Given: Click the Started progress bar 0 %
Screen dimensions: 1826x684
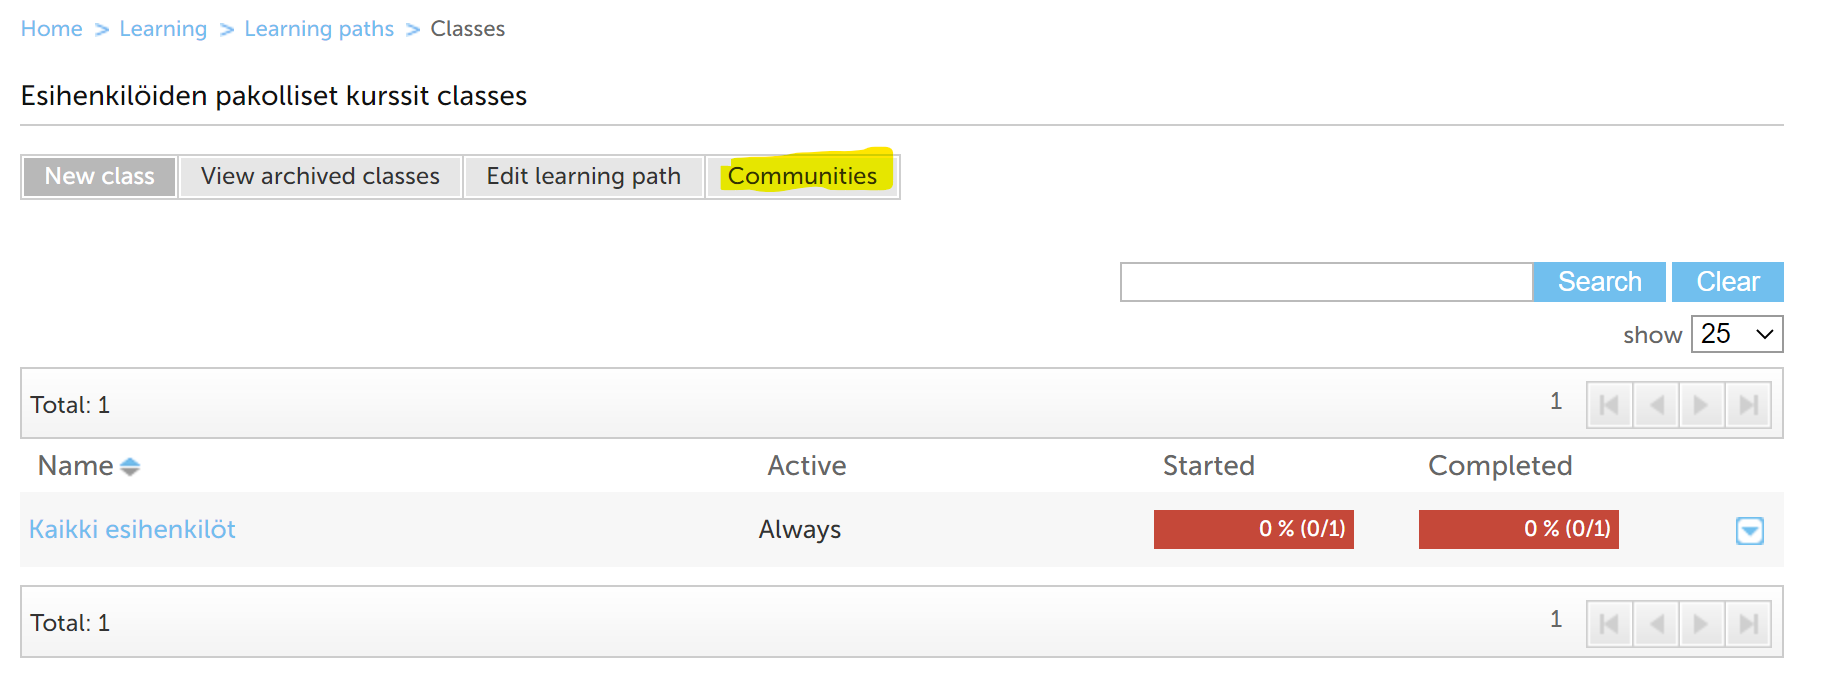Looking at the screenshot, I should (x=1253, y=529).
